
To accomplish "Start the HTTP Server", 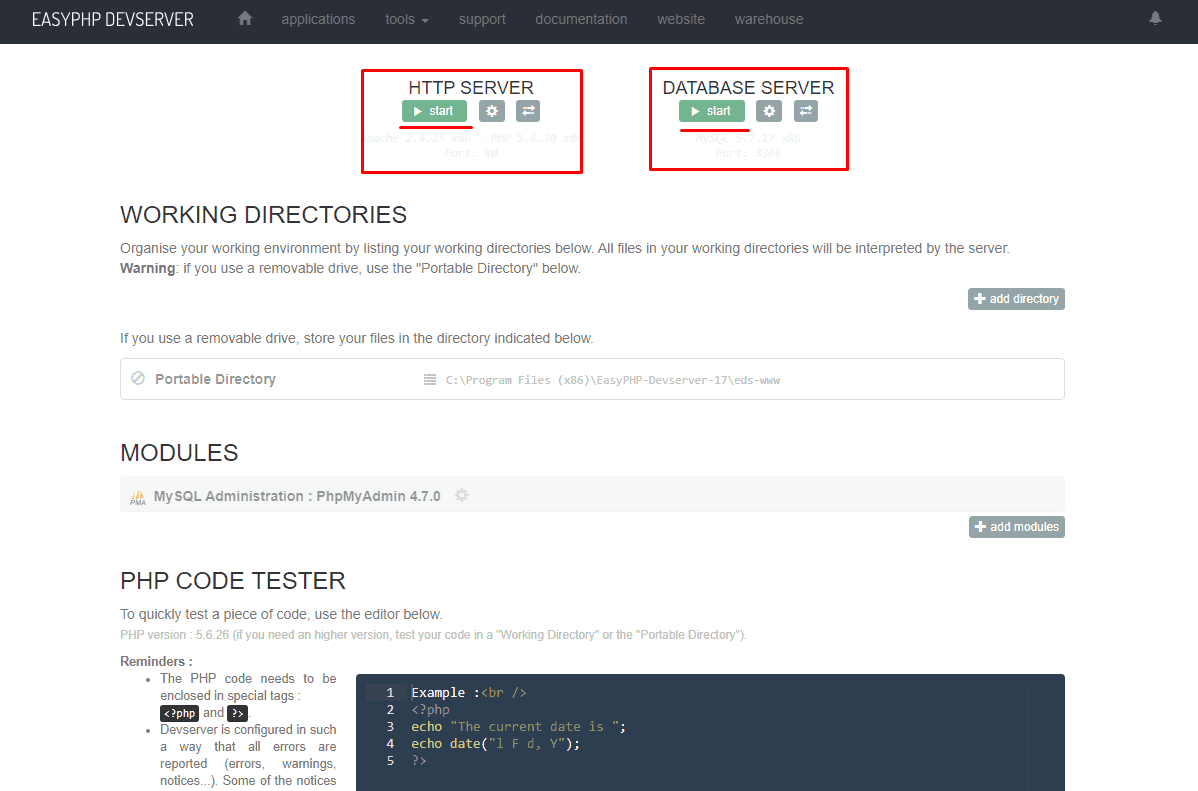I will pos(434,111).
